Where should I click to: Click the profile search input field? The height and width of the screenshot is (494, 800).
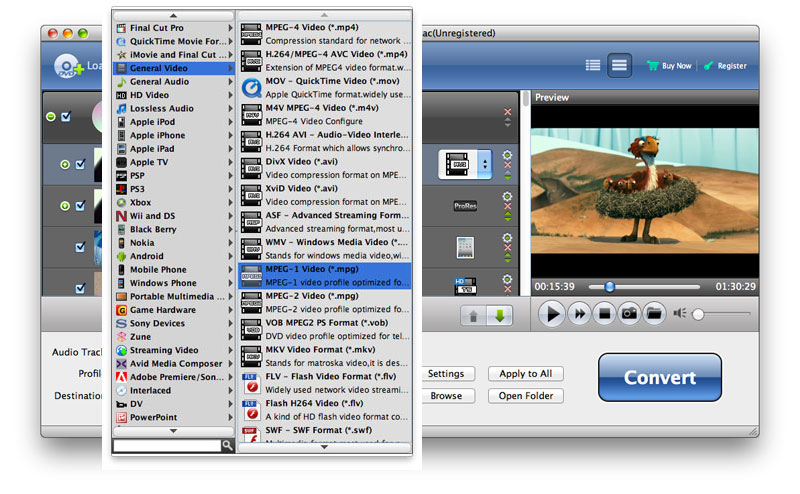pos(166,446)
